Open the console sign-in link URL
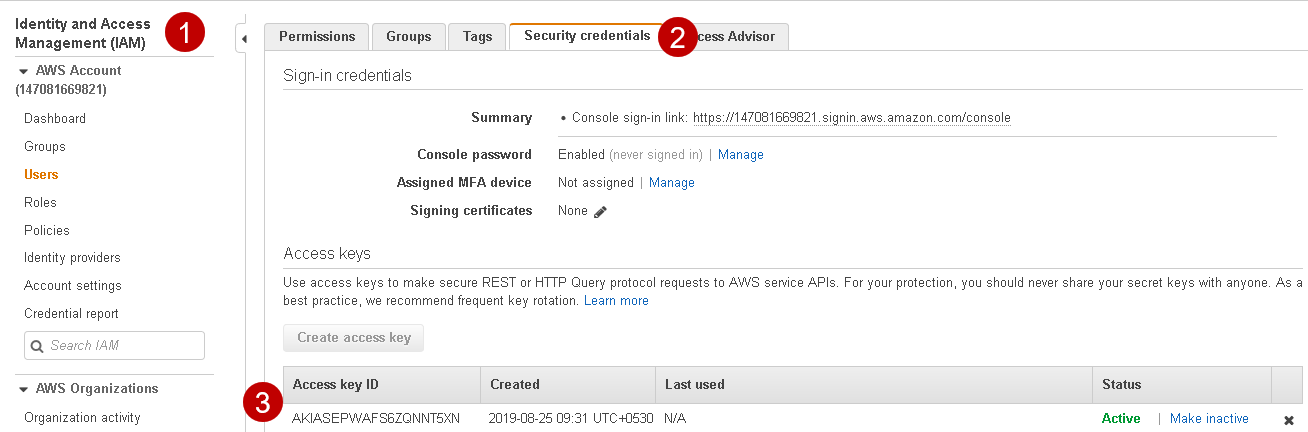The image size is (1308, 432). click(x=851, y=118)
